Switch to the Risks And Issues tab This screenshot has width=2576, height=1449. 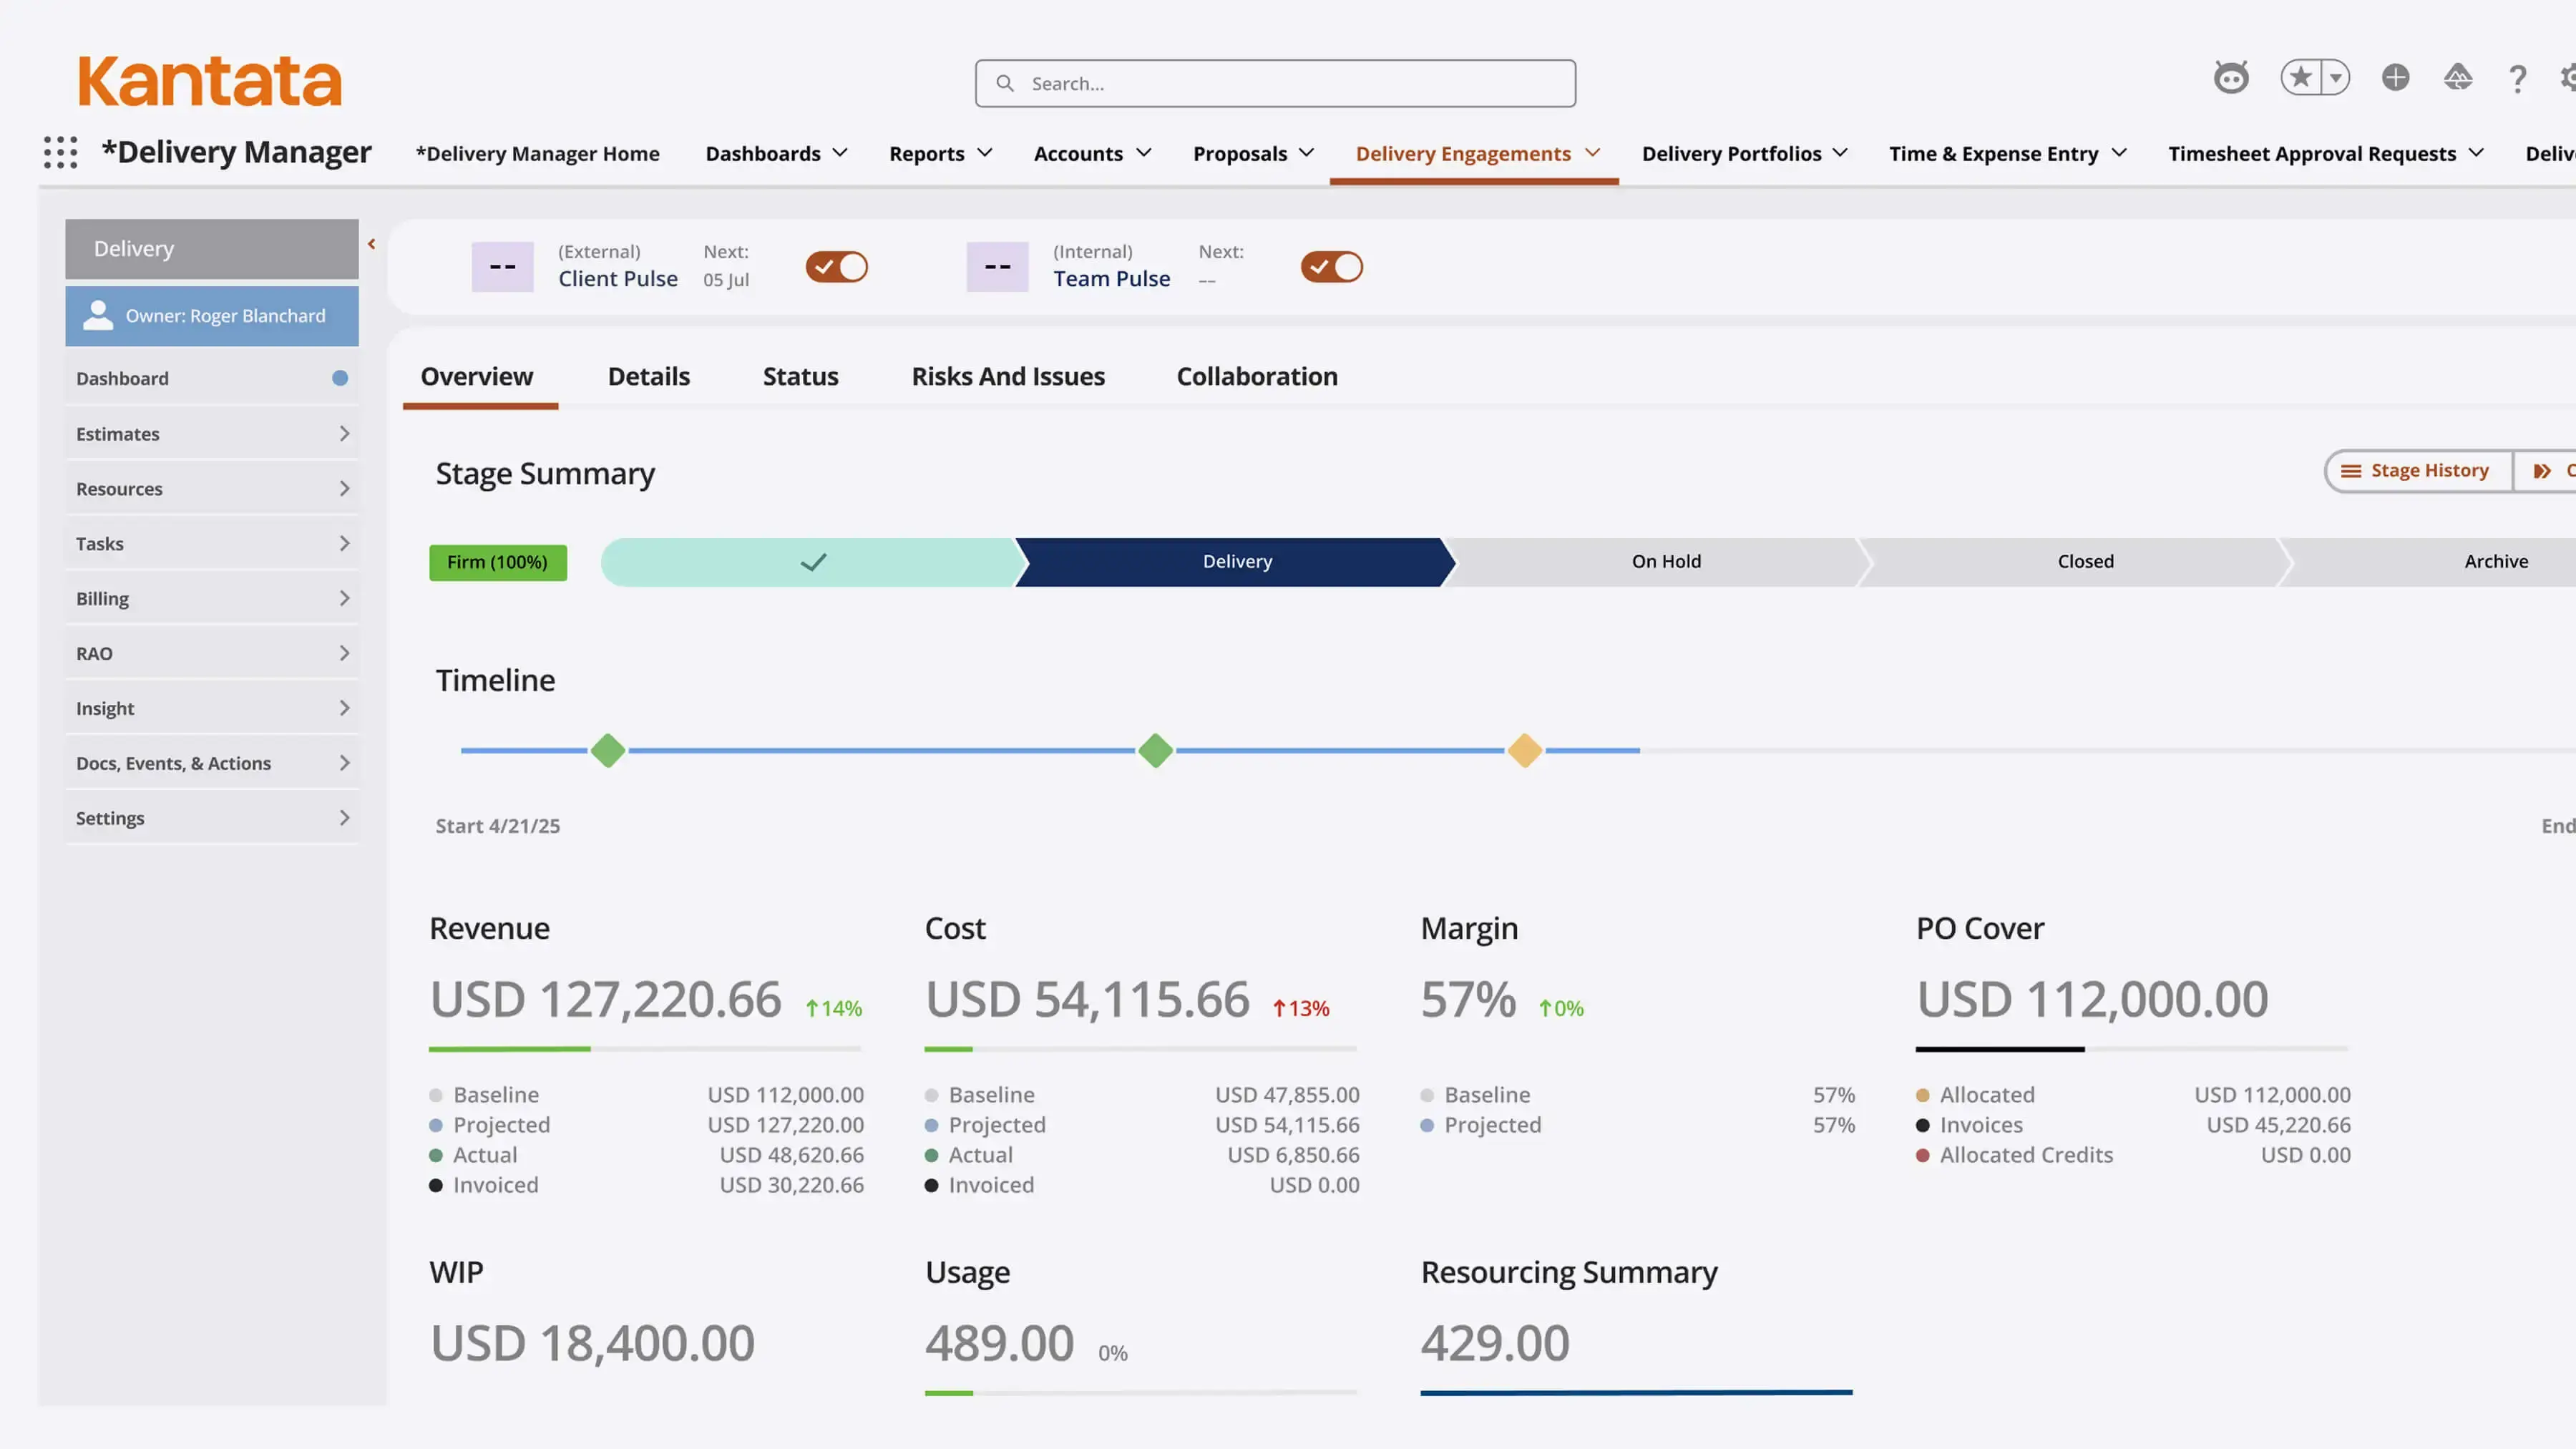[x=1007, y=377]
